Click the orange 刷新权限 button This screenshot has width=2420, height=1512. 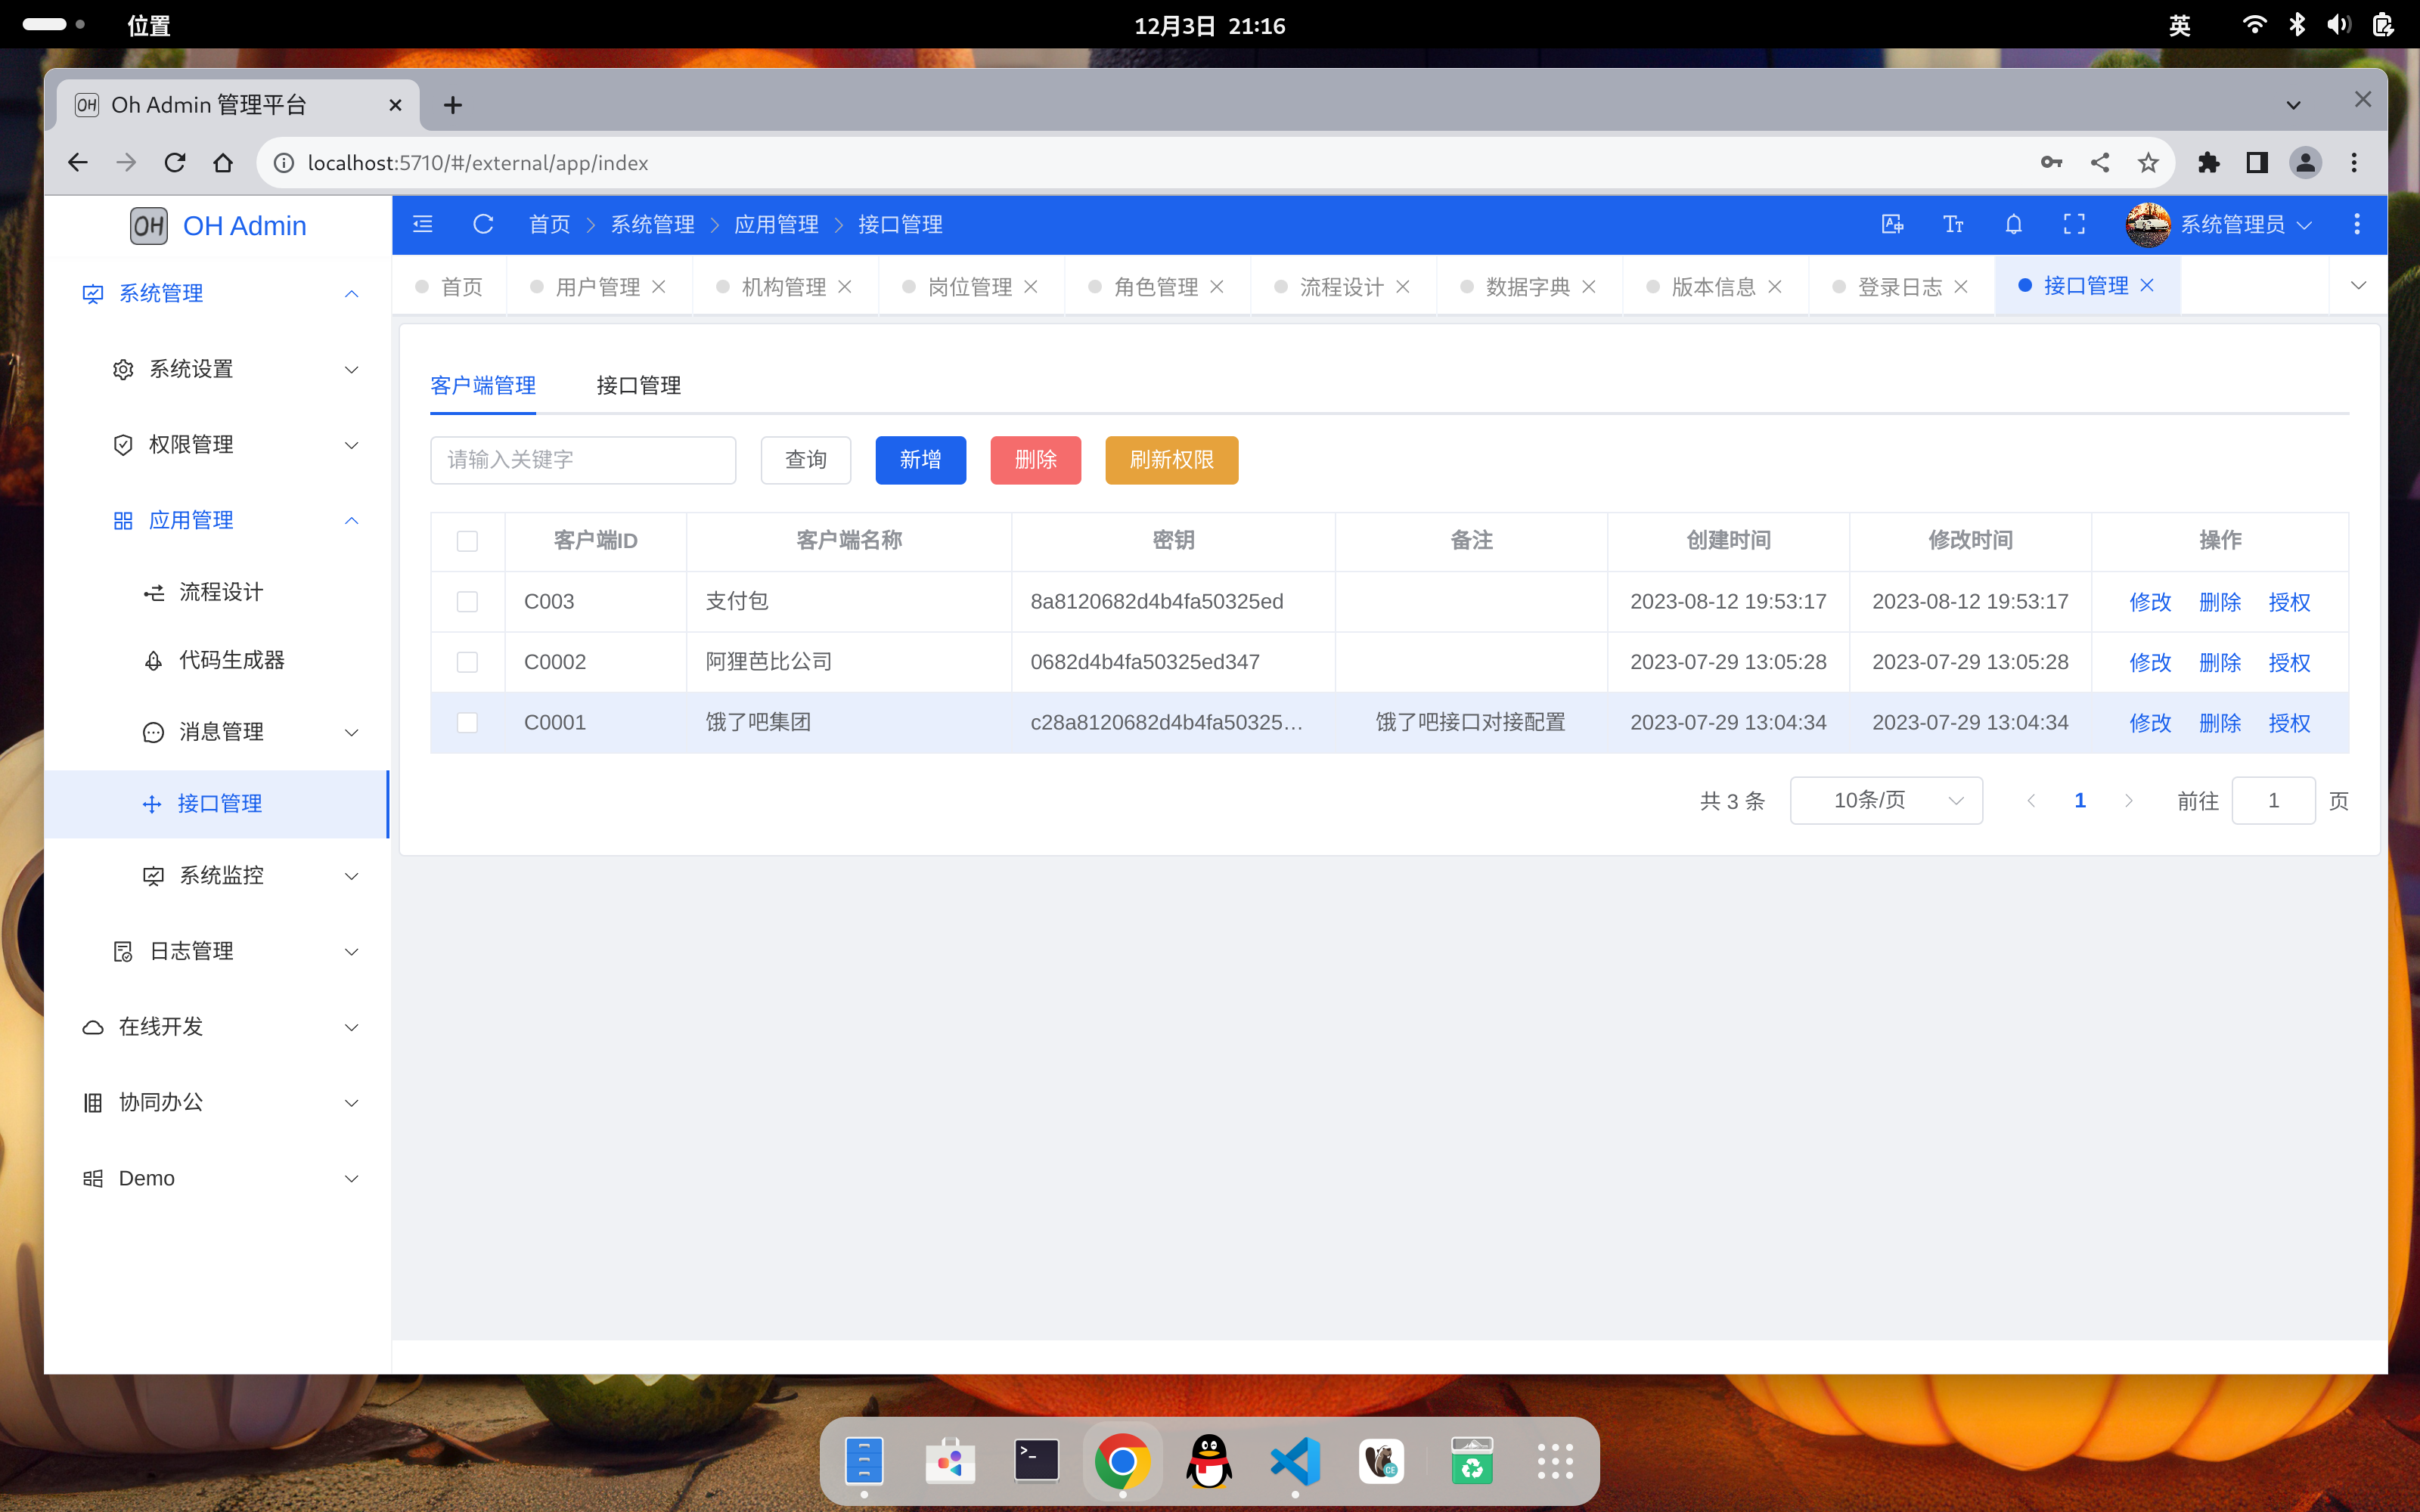(1172, 460)
